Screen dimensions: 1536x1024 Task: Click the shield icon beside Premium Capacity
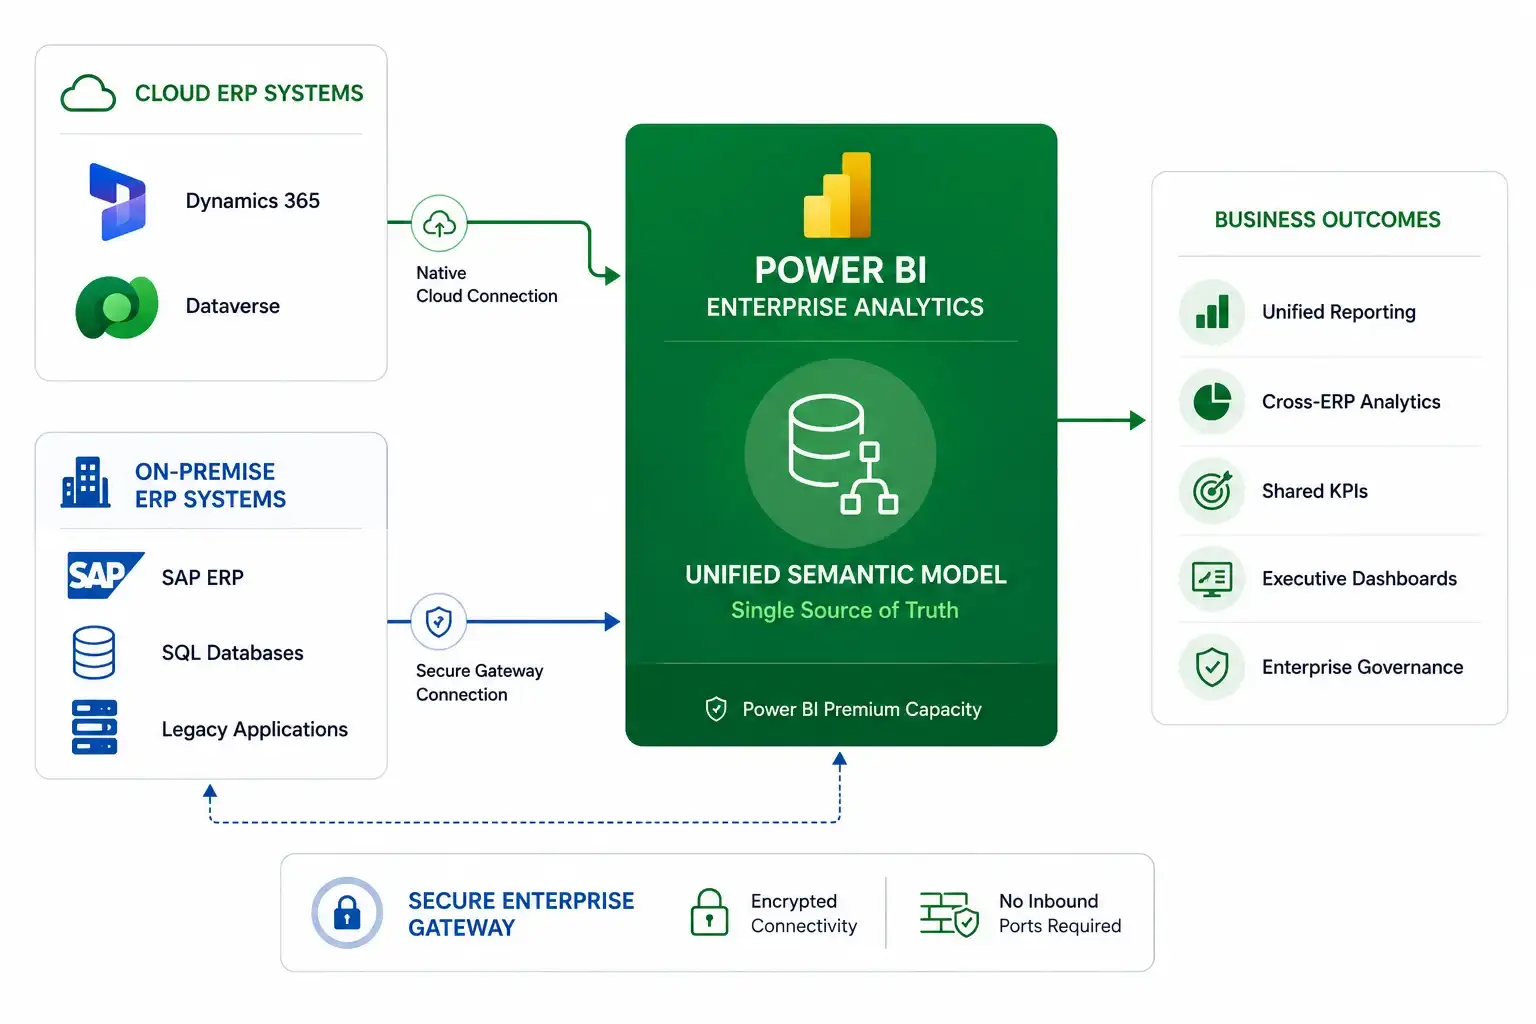(716, 709)
